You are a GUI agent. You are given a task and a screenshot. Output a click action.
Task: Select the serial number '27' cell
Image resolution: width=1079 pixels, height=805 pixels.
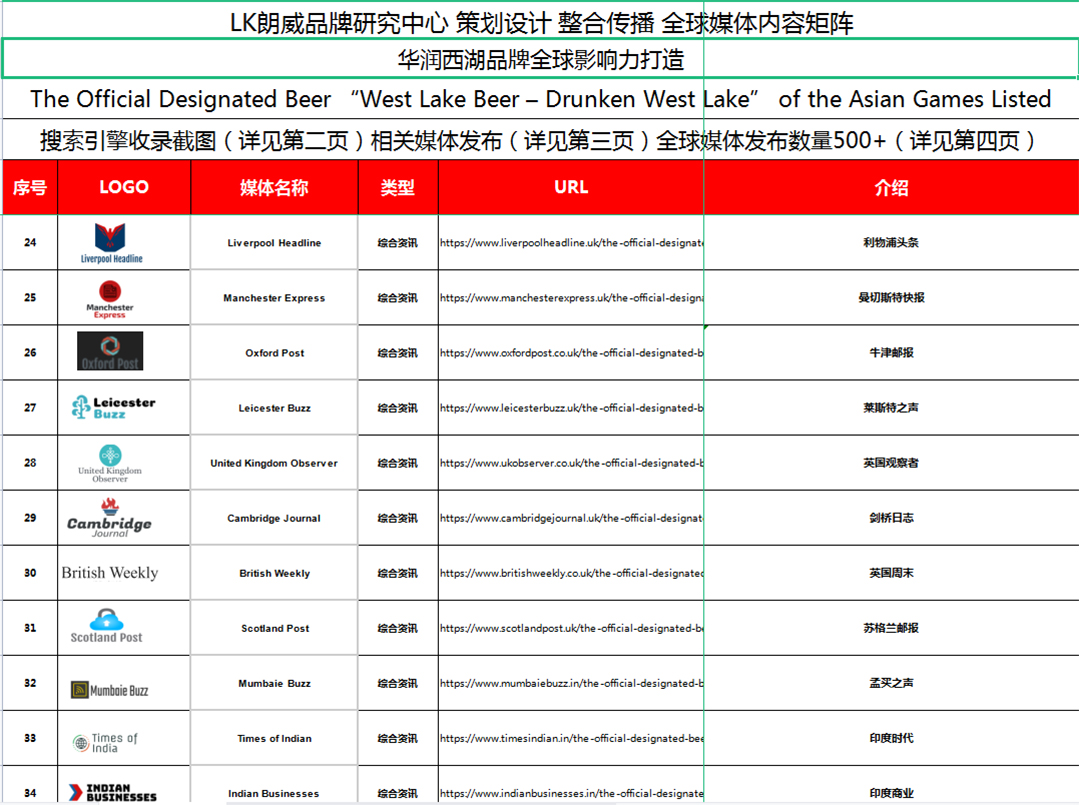pyautogui.click(x=30, y=408)
